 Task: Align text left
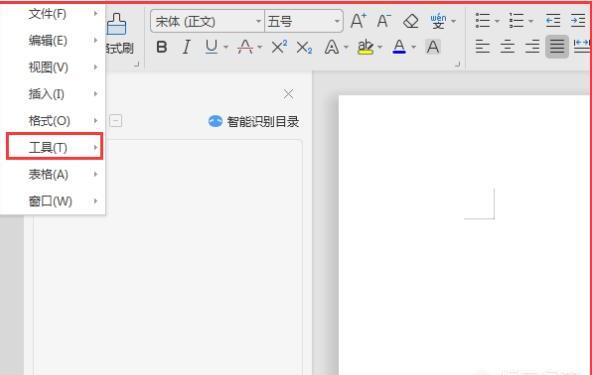483,47
